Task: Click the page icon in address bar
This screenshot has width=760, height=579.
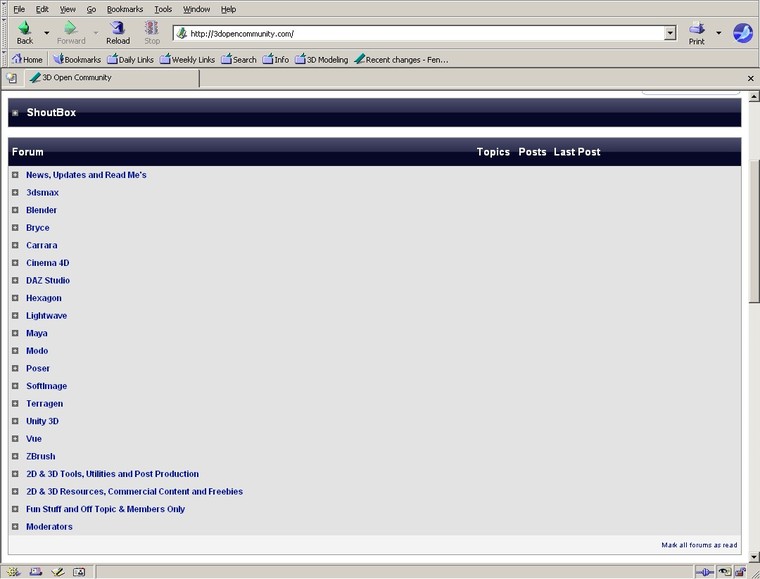Action: pos(181,33)
